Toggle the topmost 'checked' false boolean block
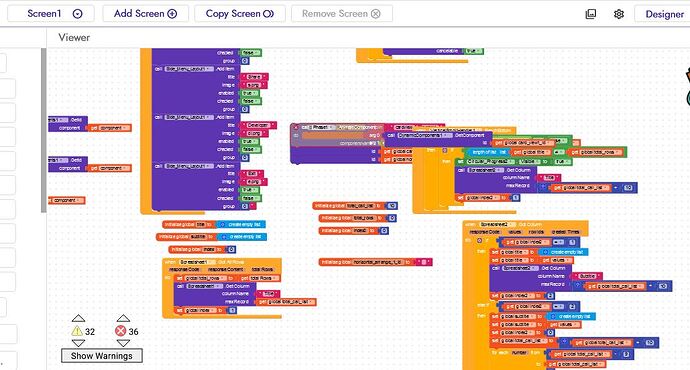 click(251, 53)
